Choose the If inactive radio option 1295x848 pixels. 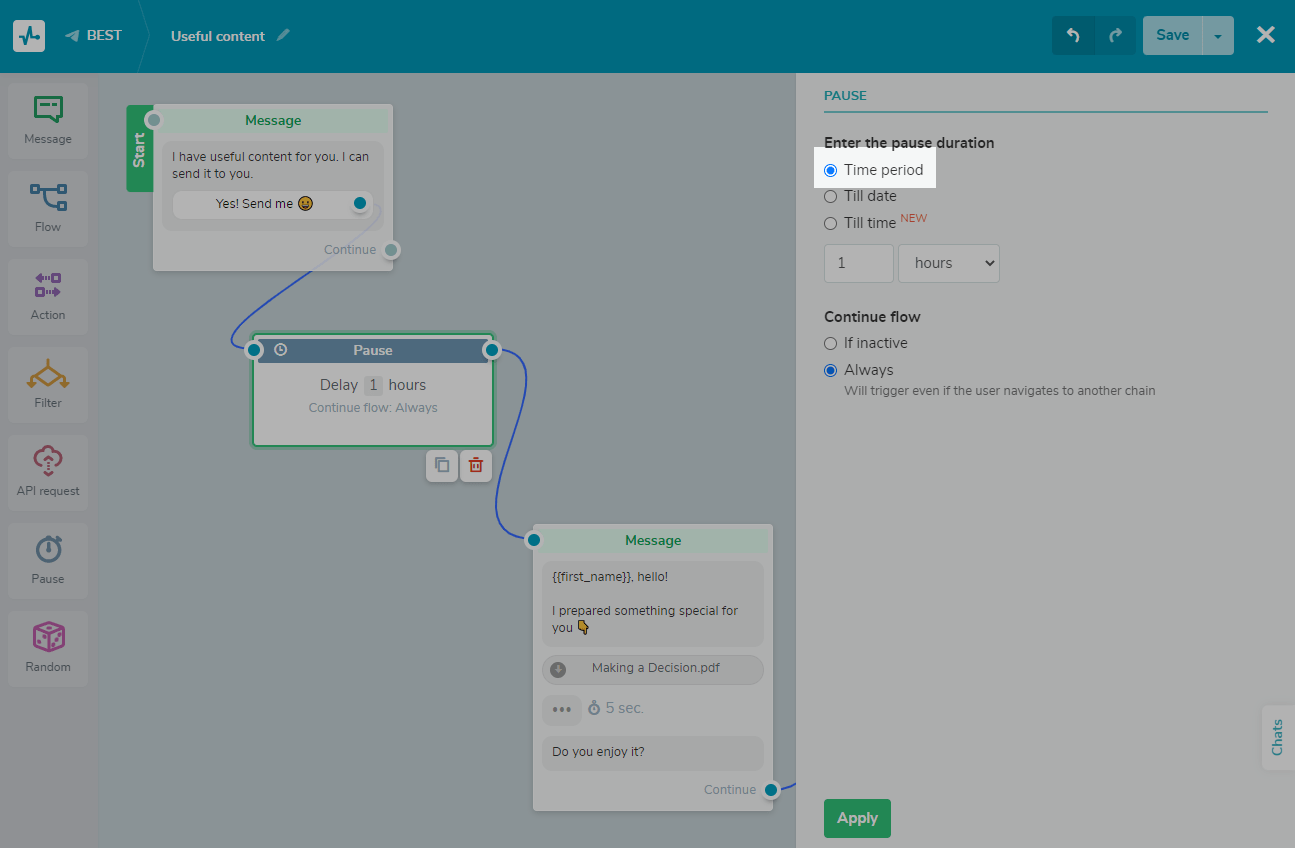coord(830,343)
